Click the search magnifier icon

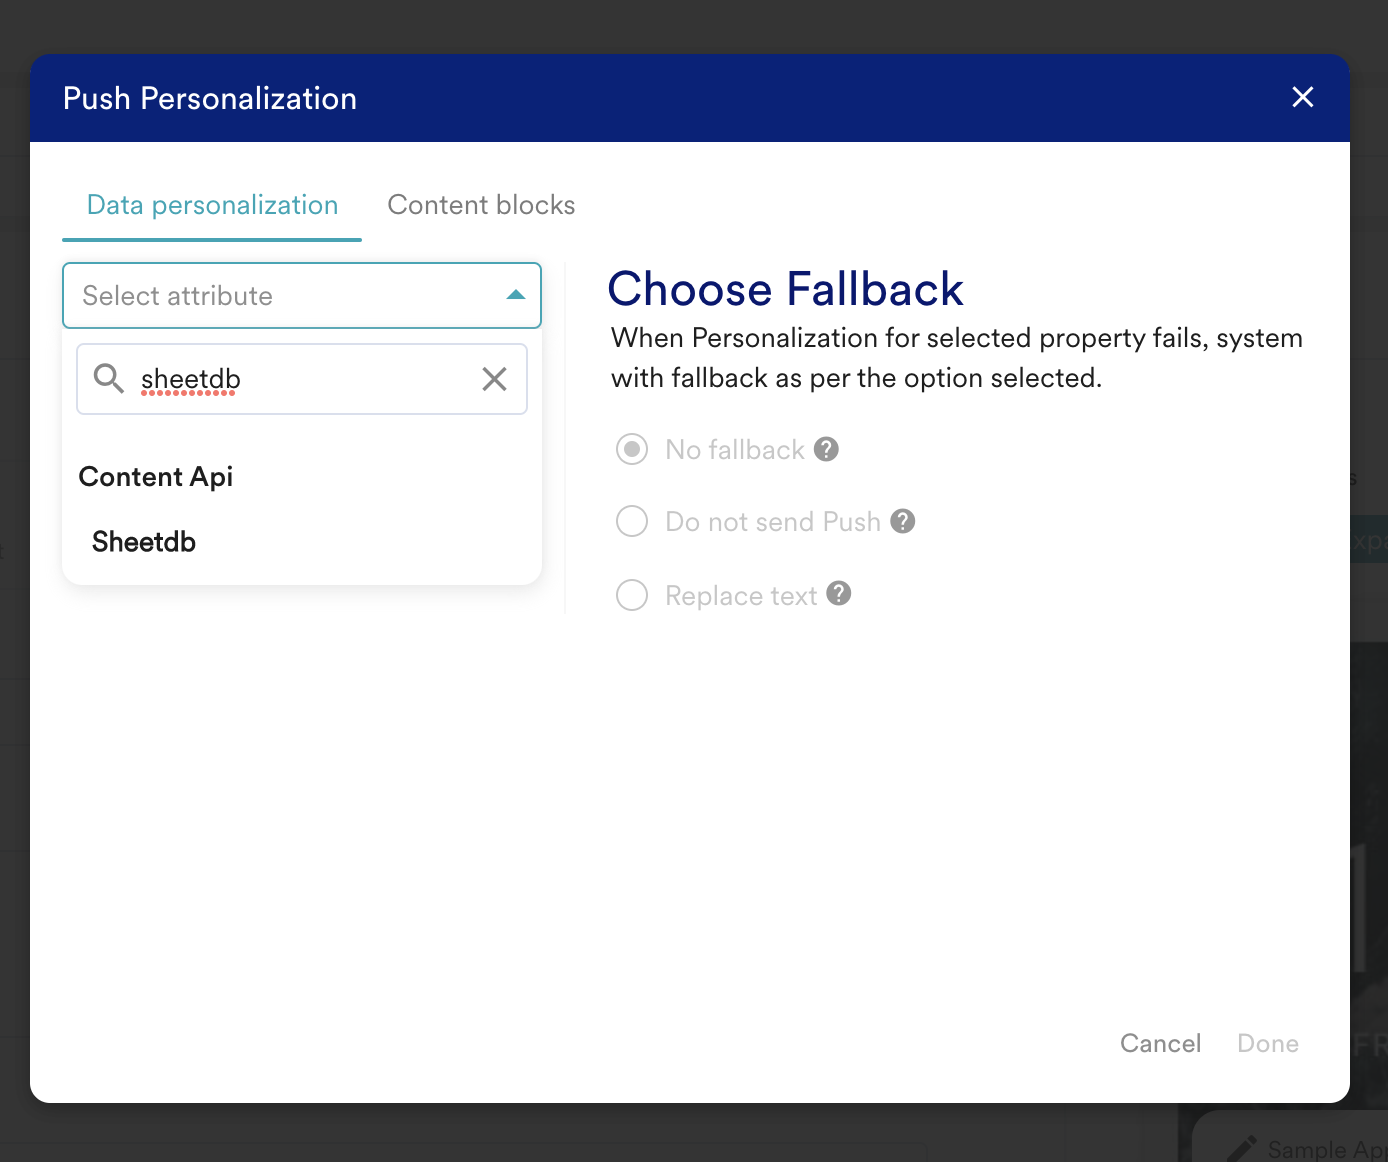(x=108, y=379)
